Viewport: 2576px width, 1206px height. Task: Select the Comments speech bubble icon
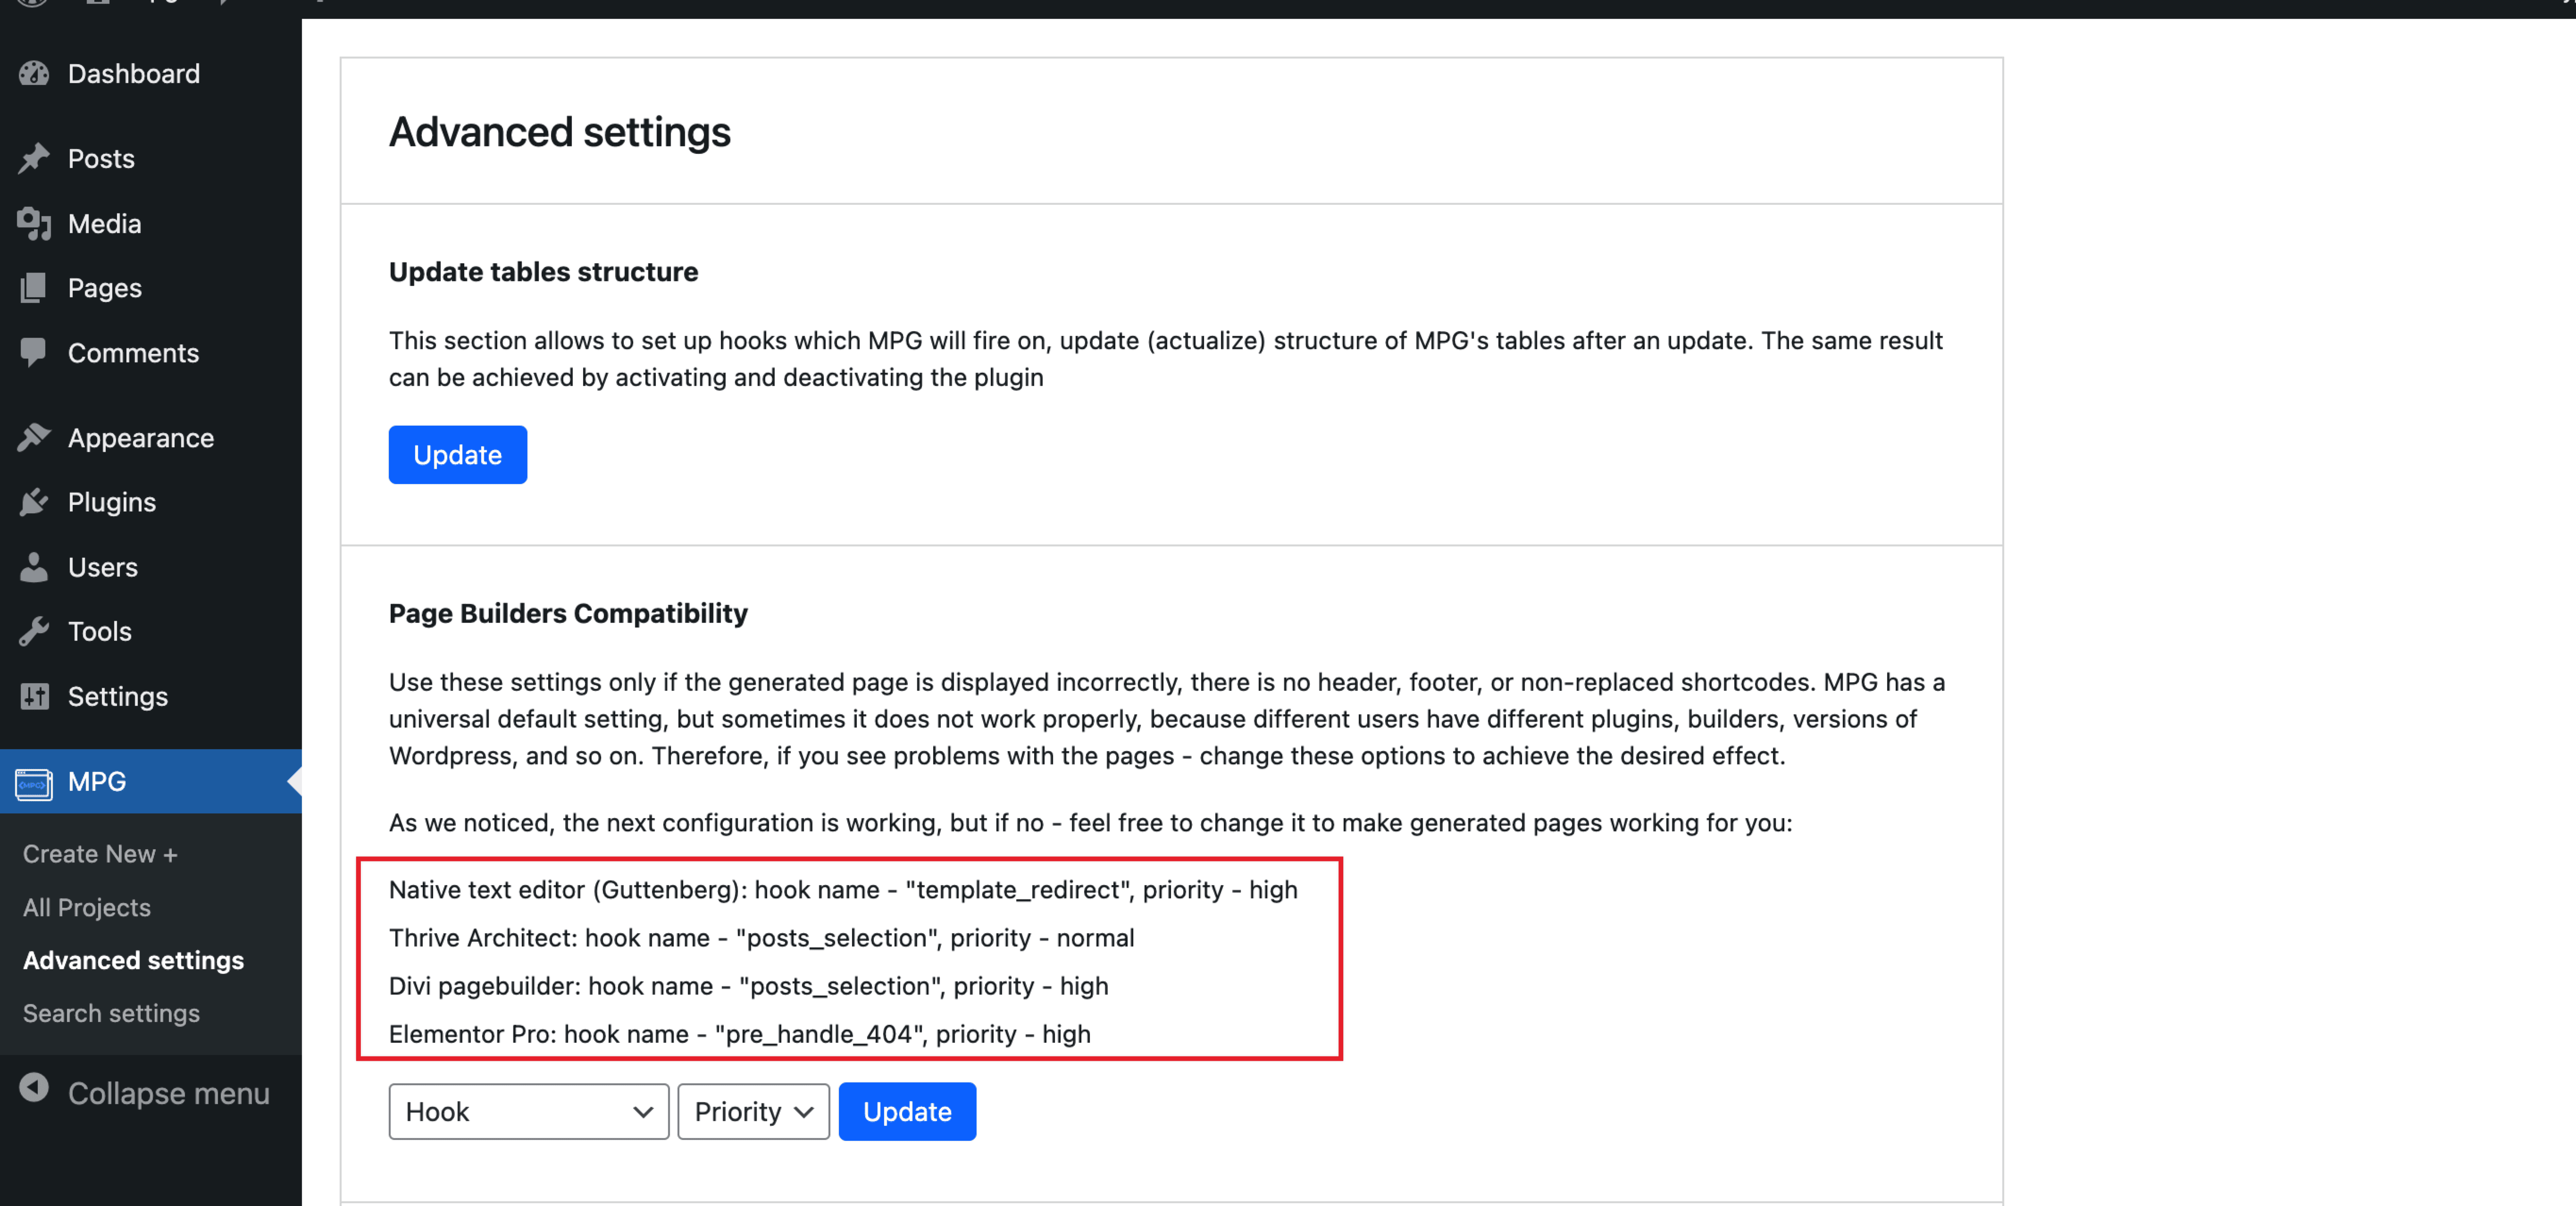[34, 352]
